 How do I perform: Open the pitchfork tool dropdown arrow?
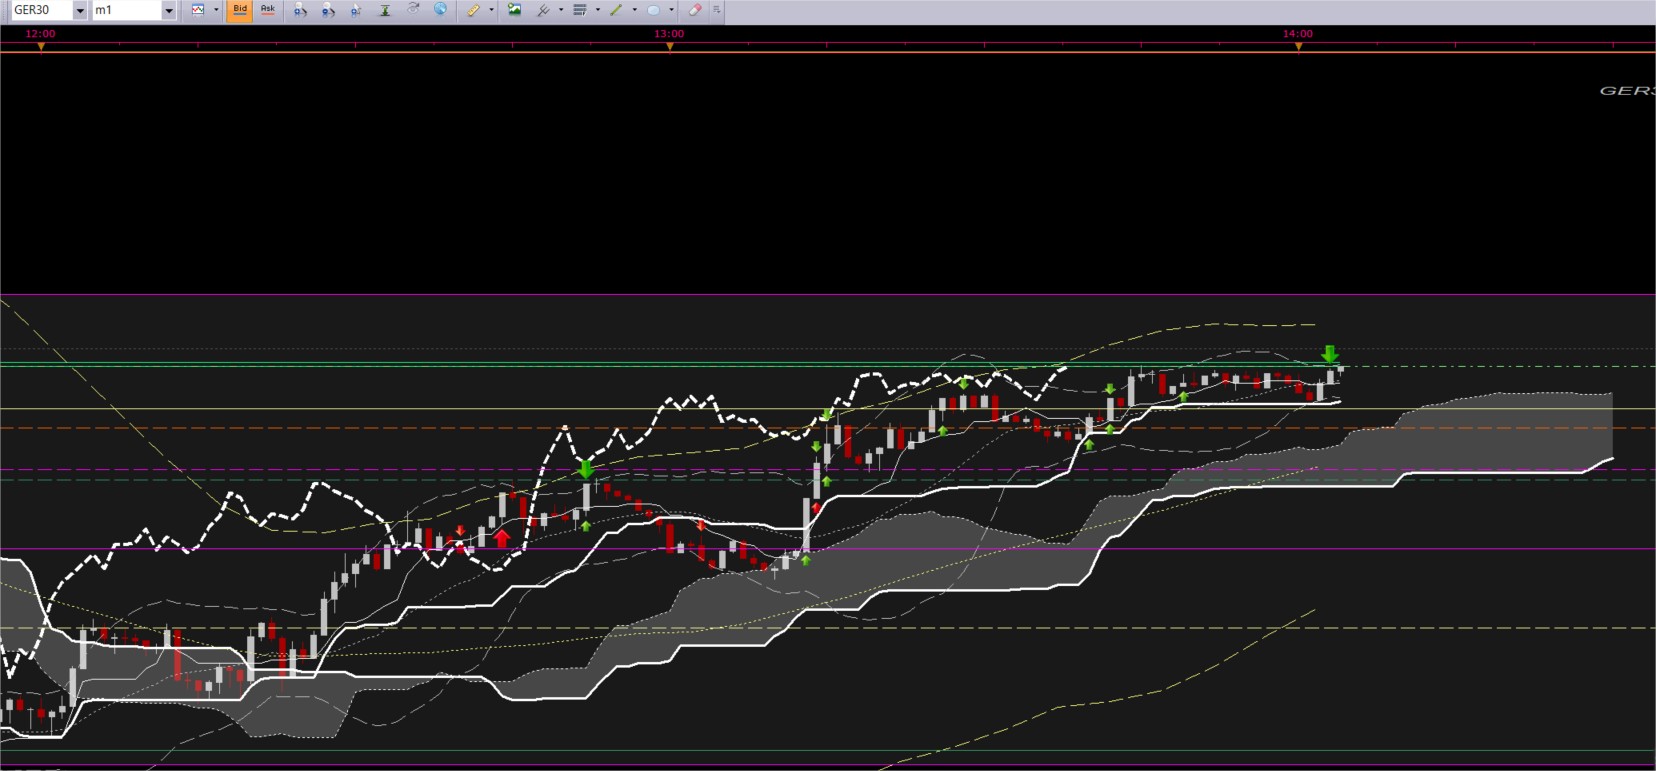[x=560, y=10]
